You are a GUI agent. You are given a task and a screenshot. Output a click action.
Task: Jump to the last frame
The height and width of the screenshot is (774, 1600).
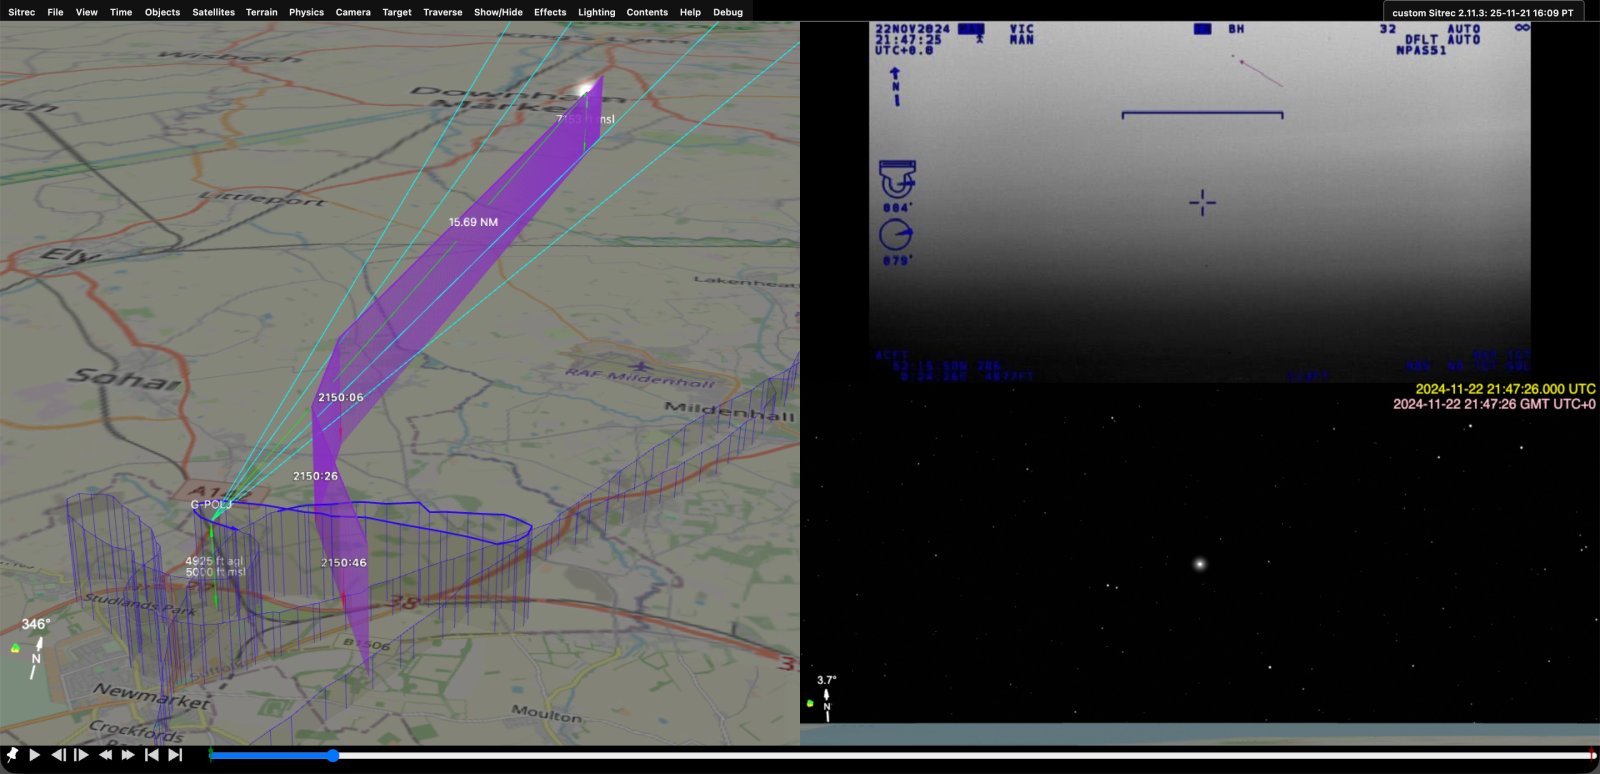click(x=175, y=755)
